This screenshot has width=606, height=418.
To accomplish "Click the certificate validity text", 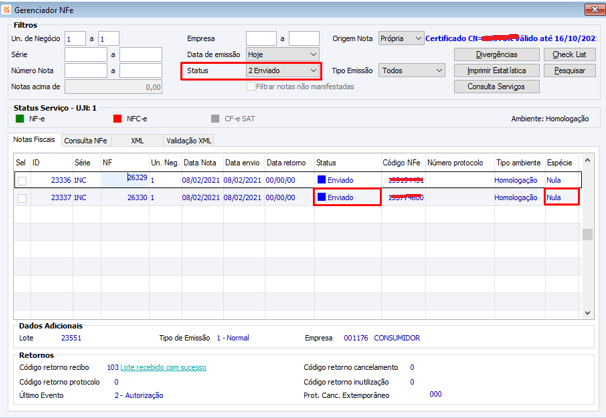I will pyautogui.click(x=510, y=38).
